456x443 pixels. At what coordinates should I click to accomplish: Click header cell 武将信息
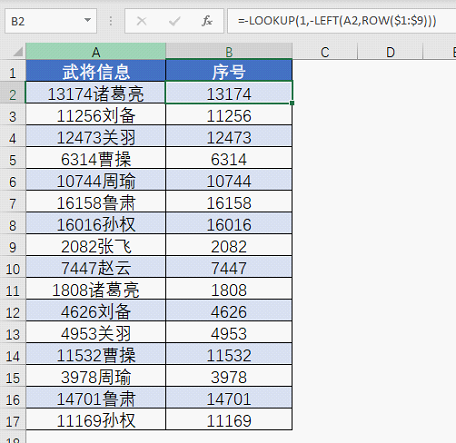click(96, 71)
